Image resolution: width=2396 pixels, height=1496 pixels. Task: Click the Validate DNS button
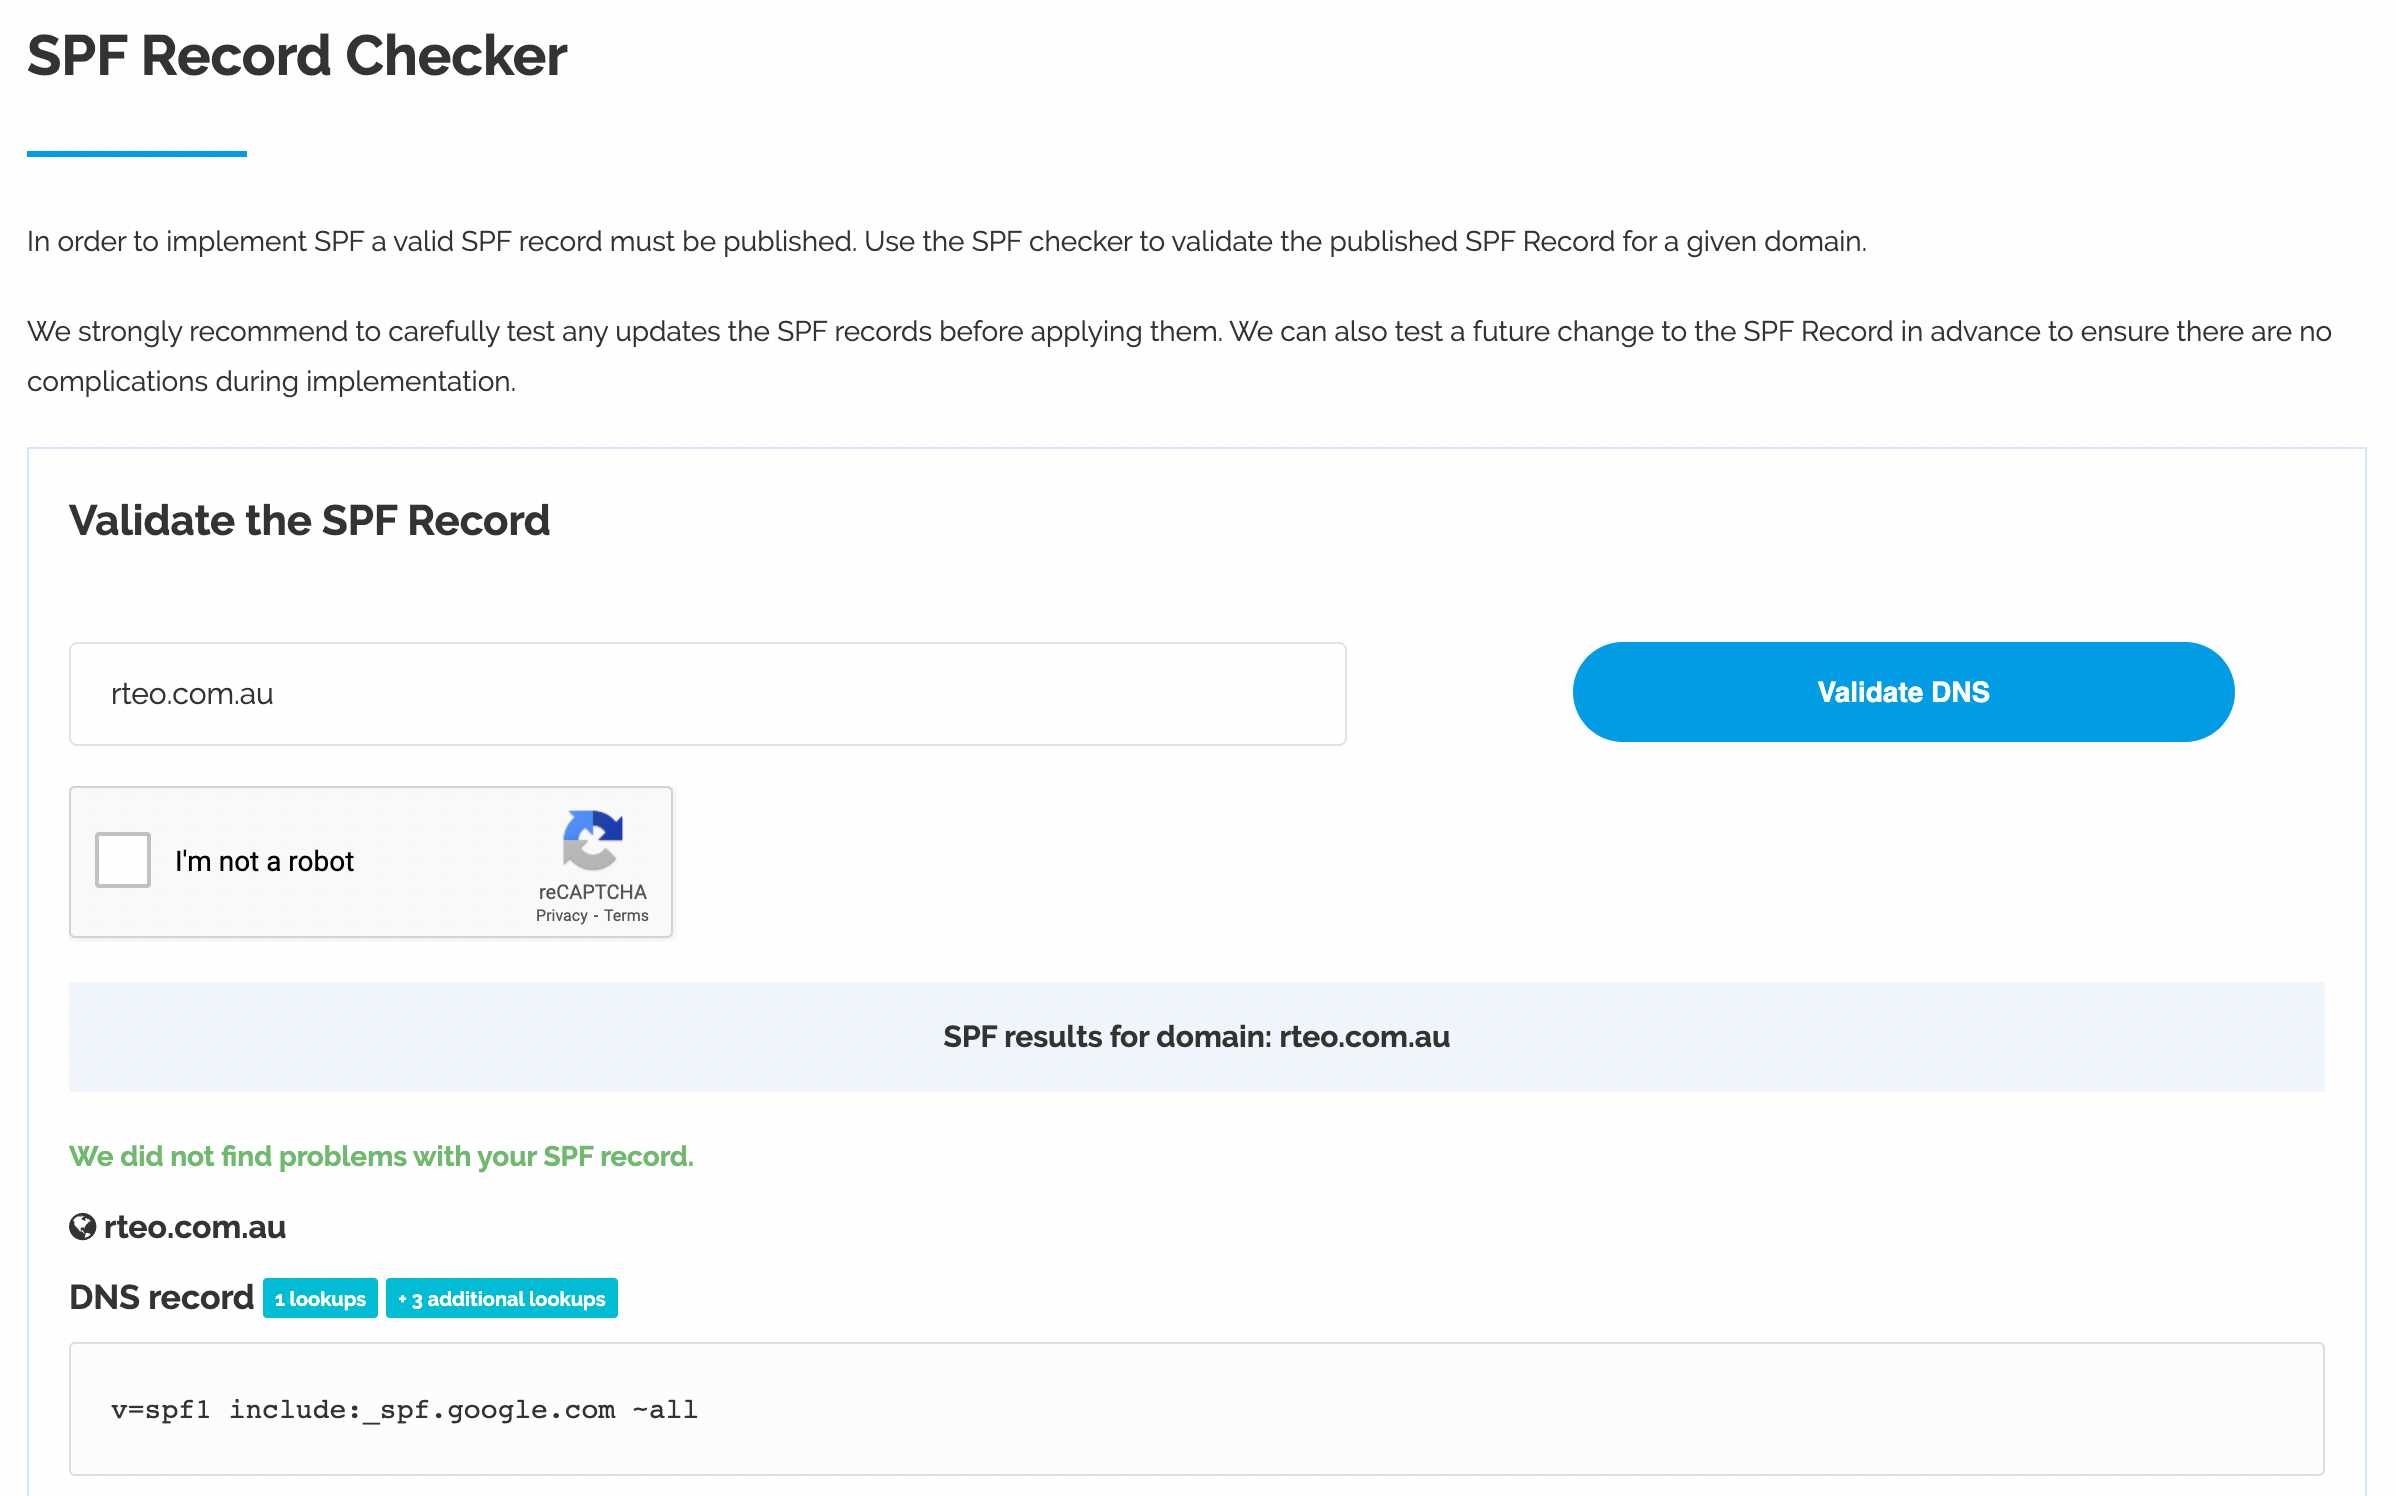pyautogui.click(x=1903, y=692)
